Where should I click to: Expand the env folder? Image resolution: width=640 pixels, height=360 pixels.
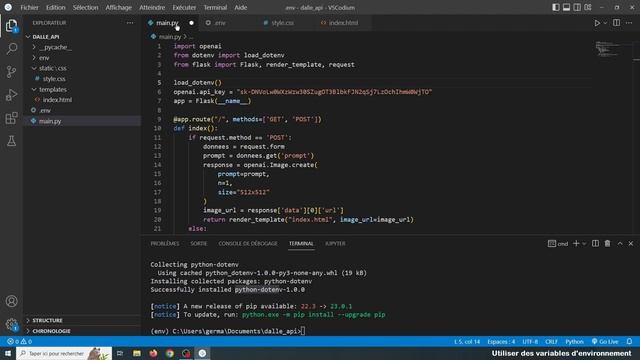(x=44, y=58)
